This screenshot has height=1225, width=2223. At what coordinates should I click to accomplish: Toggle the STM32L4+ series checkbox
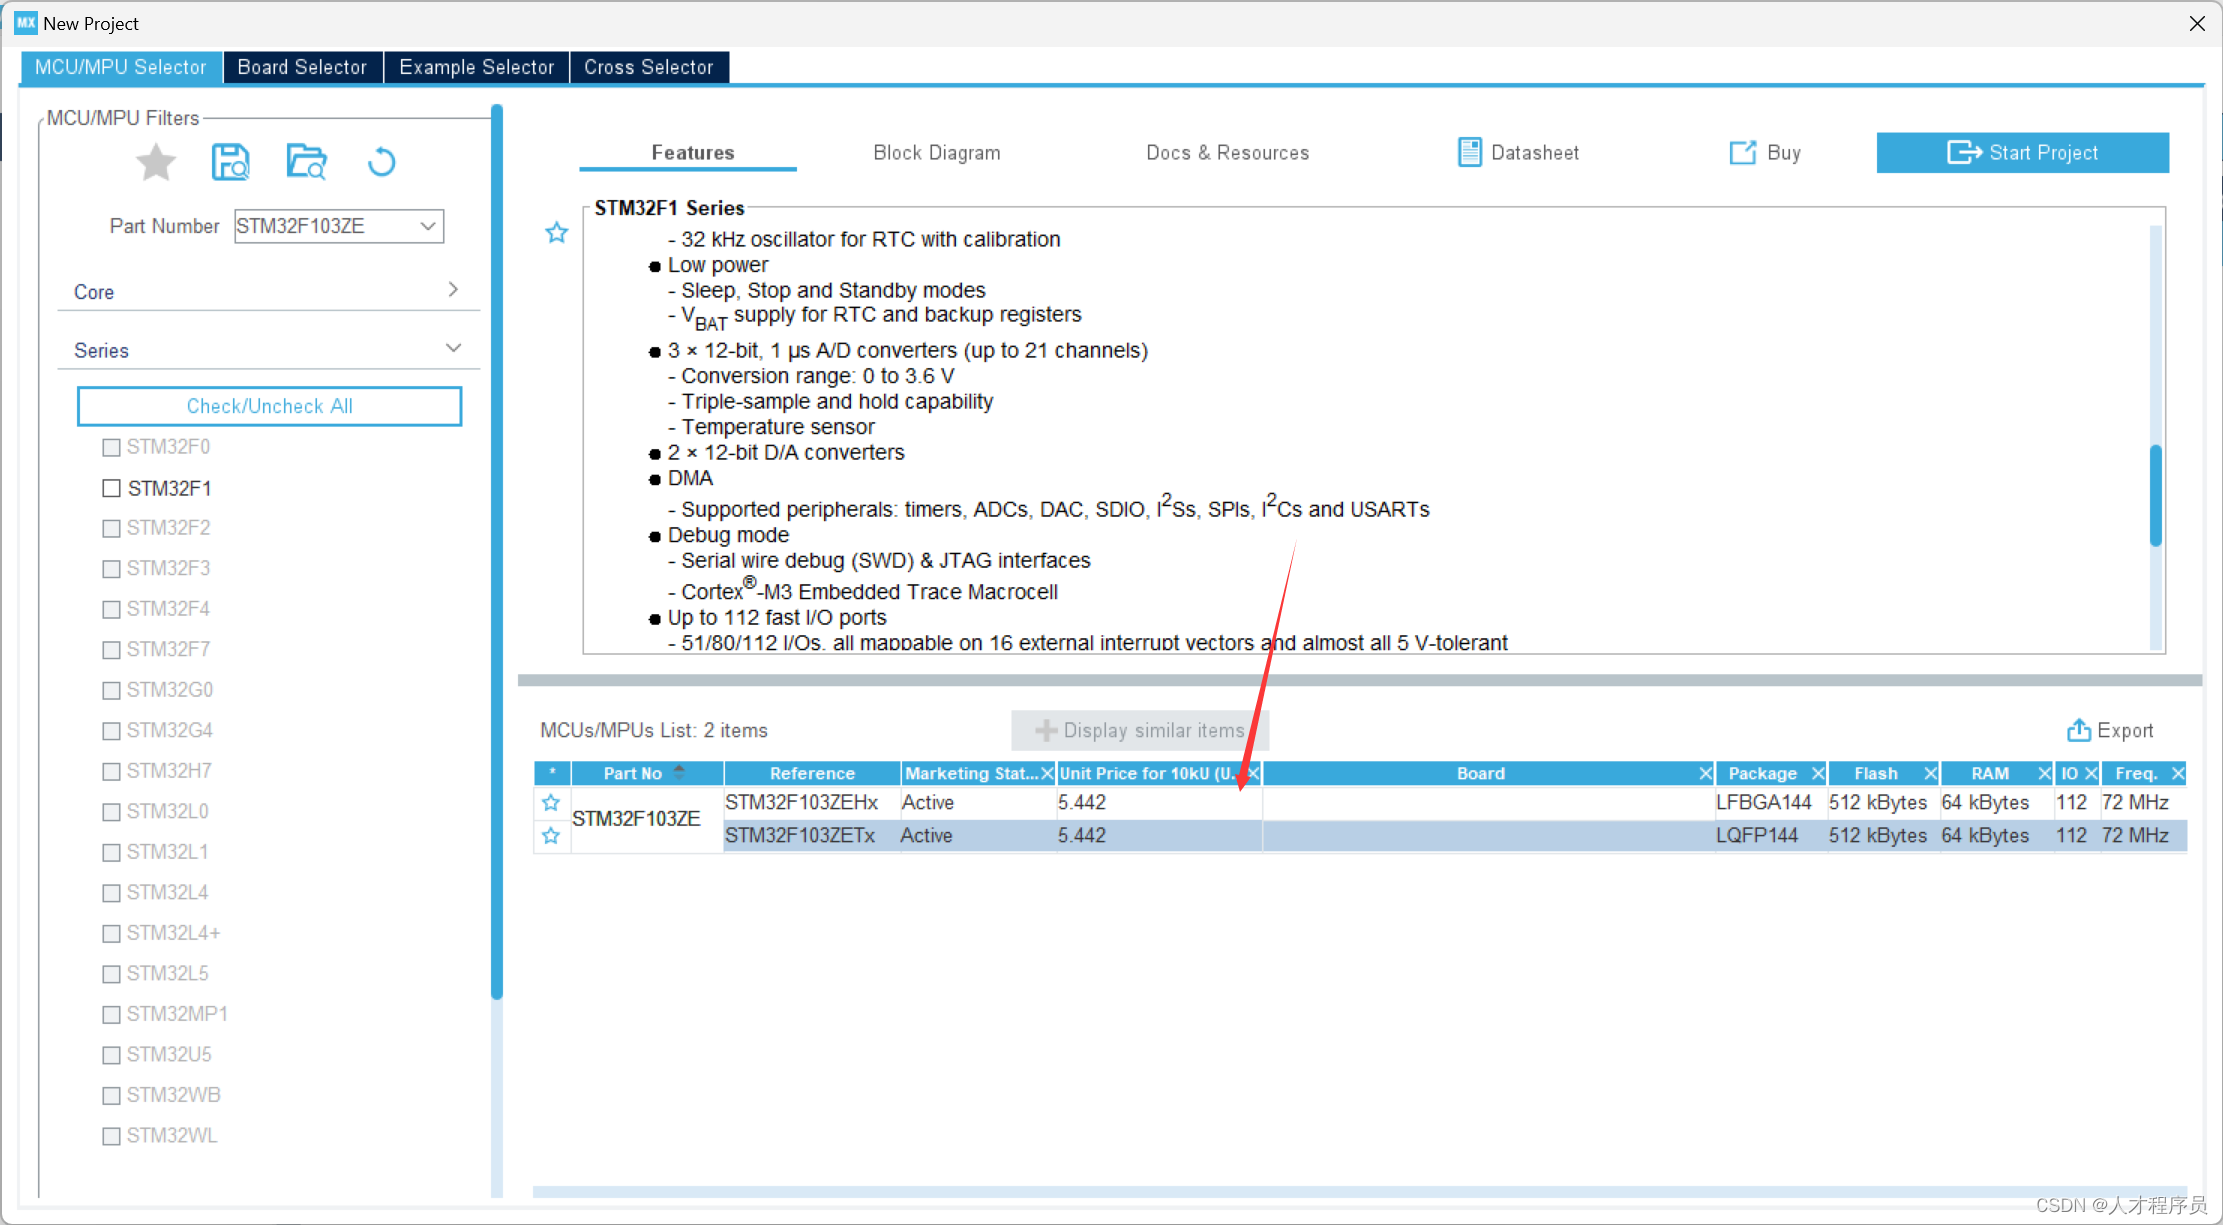coord(111,933)
